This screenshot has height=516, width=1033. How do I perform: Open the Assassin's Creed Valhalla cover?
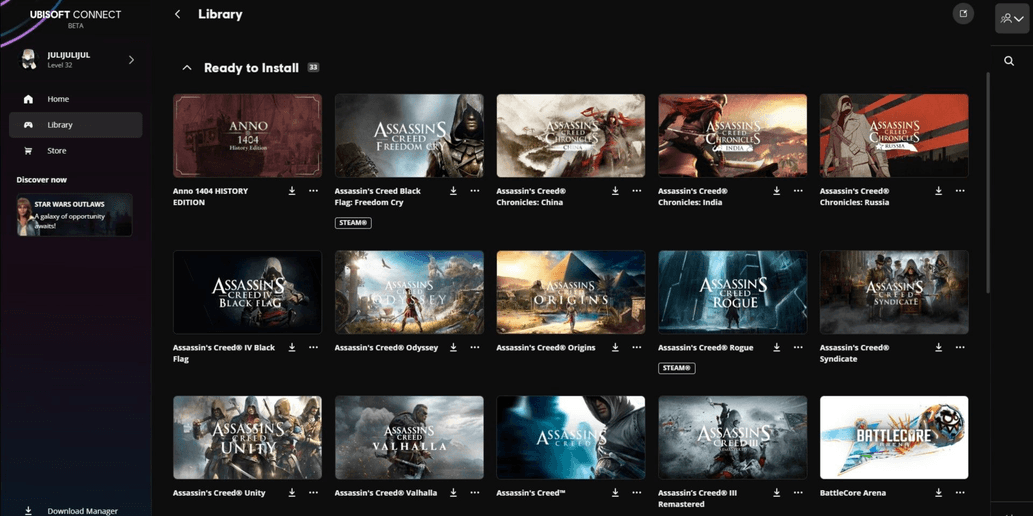pyautogui.click(x=409, y=438)
